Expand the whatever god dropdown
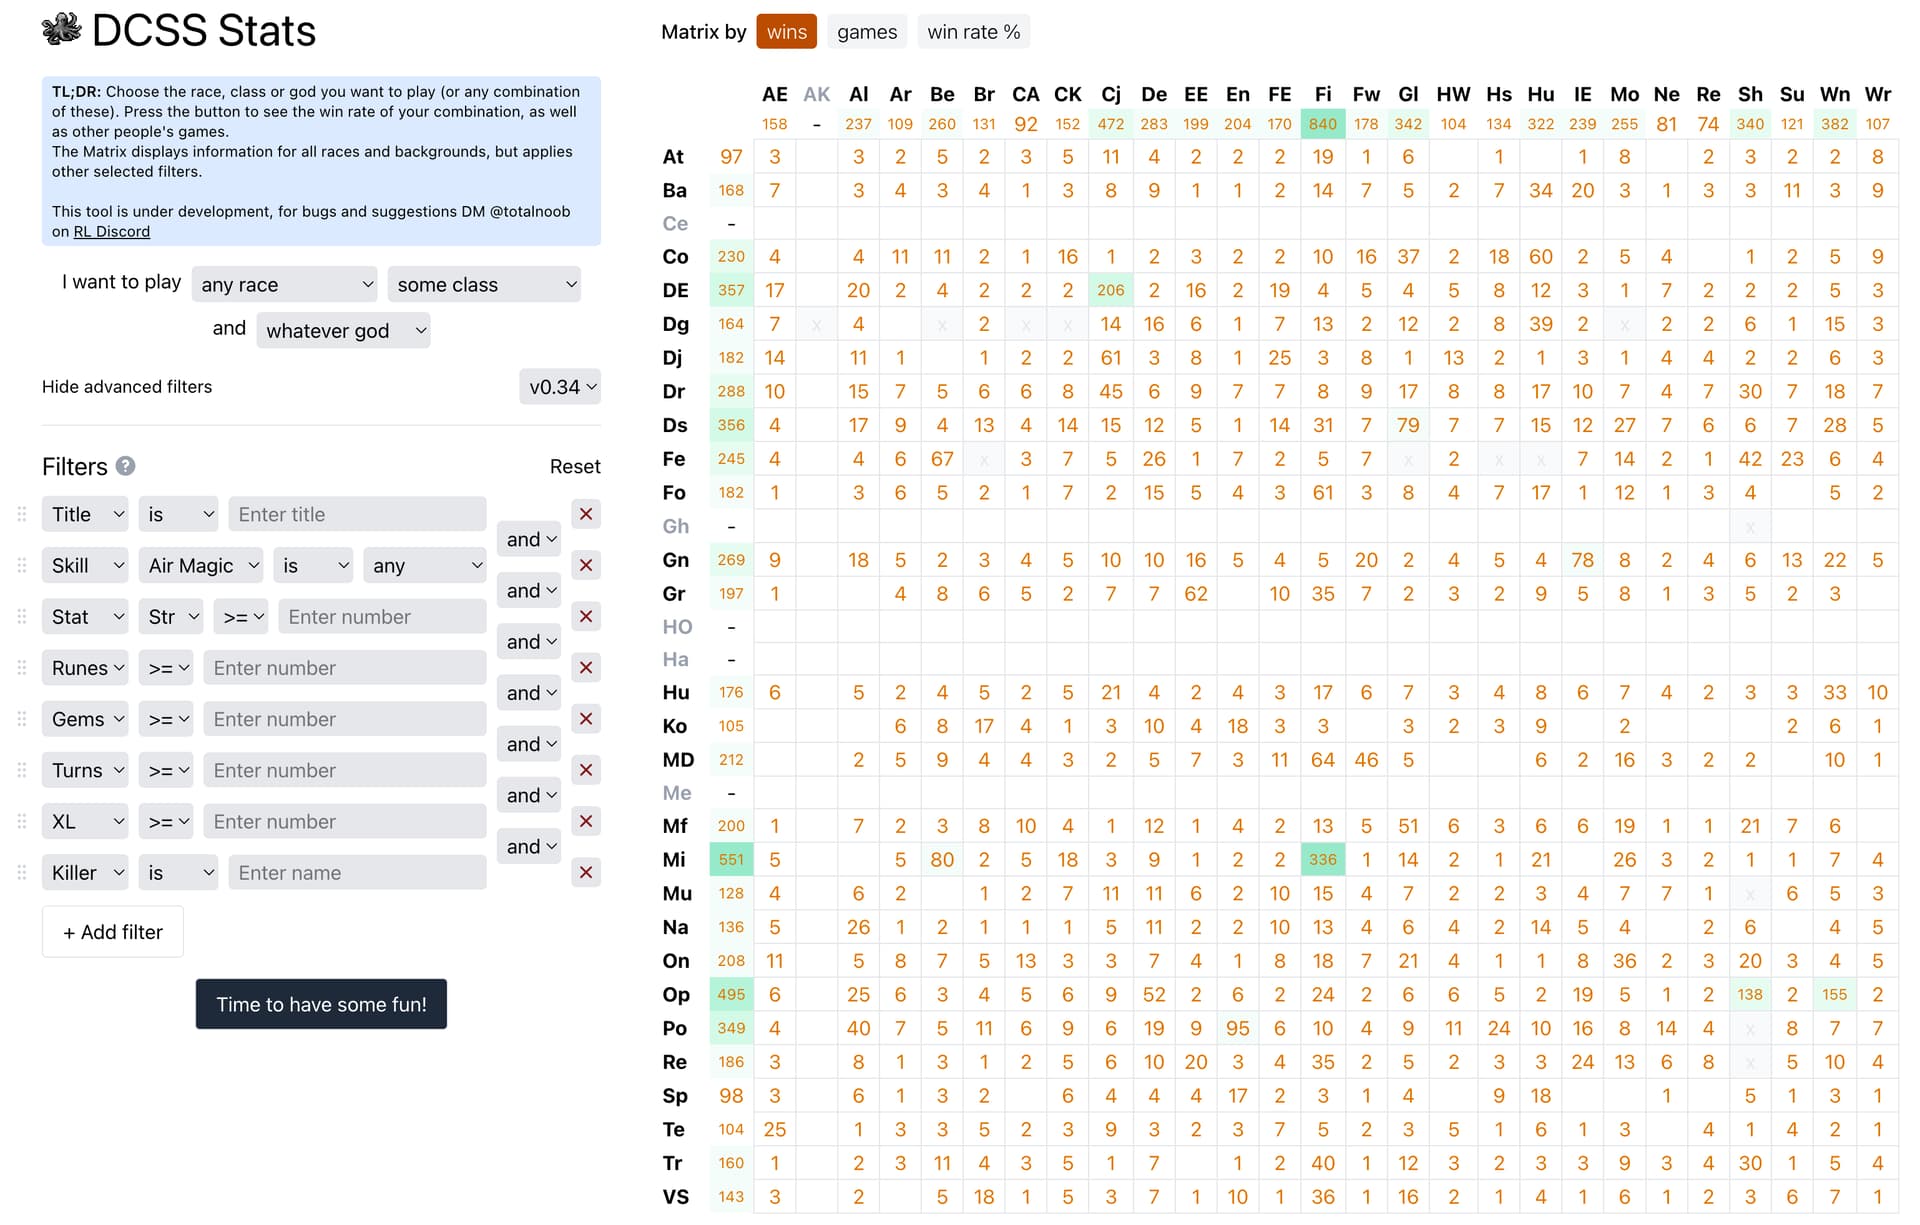The image size is (1920, 1225). 343,331
